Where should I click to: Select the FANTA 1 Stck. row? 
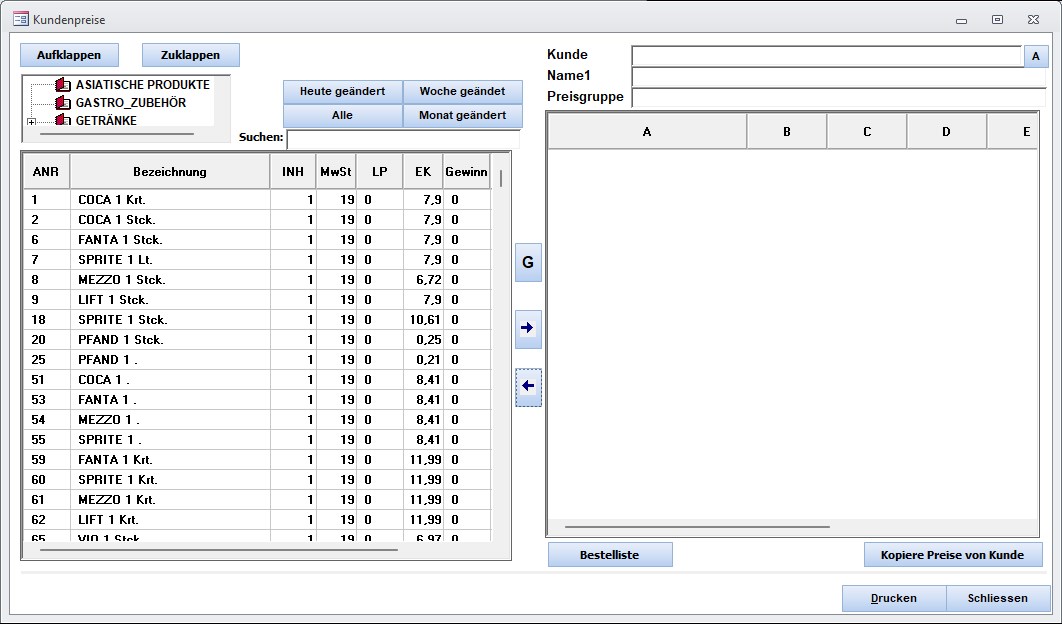(120, 240)
